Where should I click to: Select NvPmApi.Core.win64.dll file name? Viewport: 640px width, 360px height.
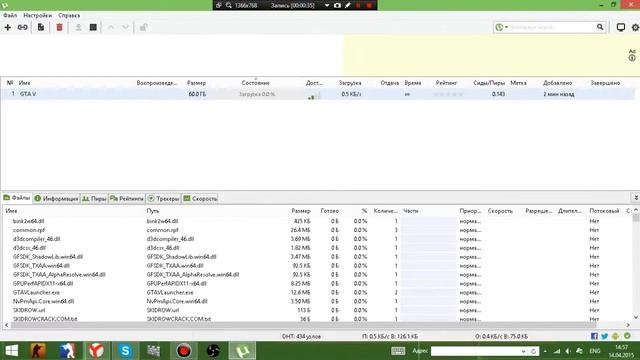coord(43,301)
